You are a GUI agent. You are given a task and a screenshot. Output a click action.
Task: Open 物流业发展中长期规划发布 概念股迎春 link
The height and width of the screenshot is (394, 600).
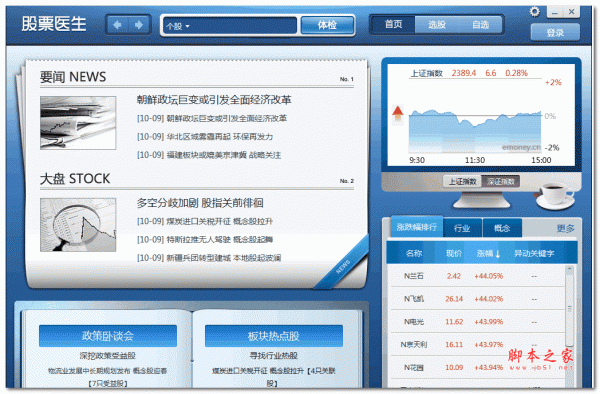[108, 371]
